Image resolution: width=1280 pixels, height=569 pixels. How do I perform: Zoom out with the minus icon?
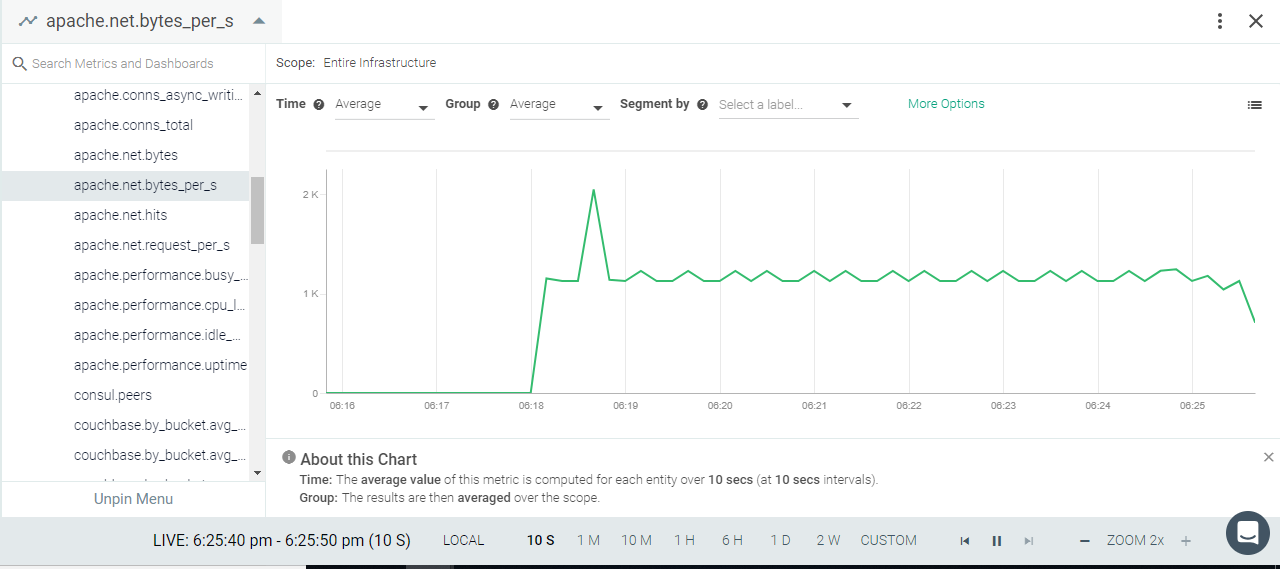[1085, 541]
